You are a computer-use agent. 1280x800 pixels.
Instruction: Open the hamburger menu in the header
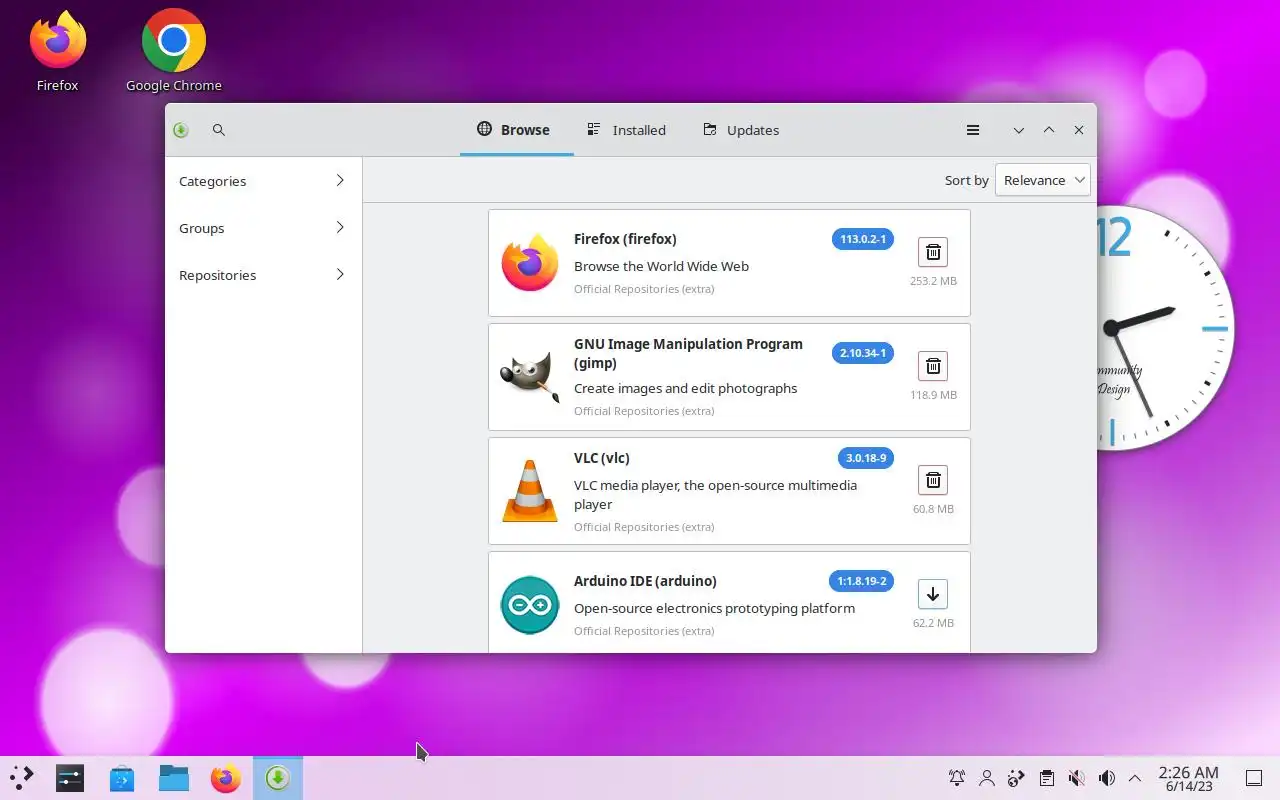(x=973, y=130)
